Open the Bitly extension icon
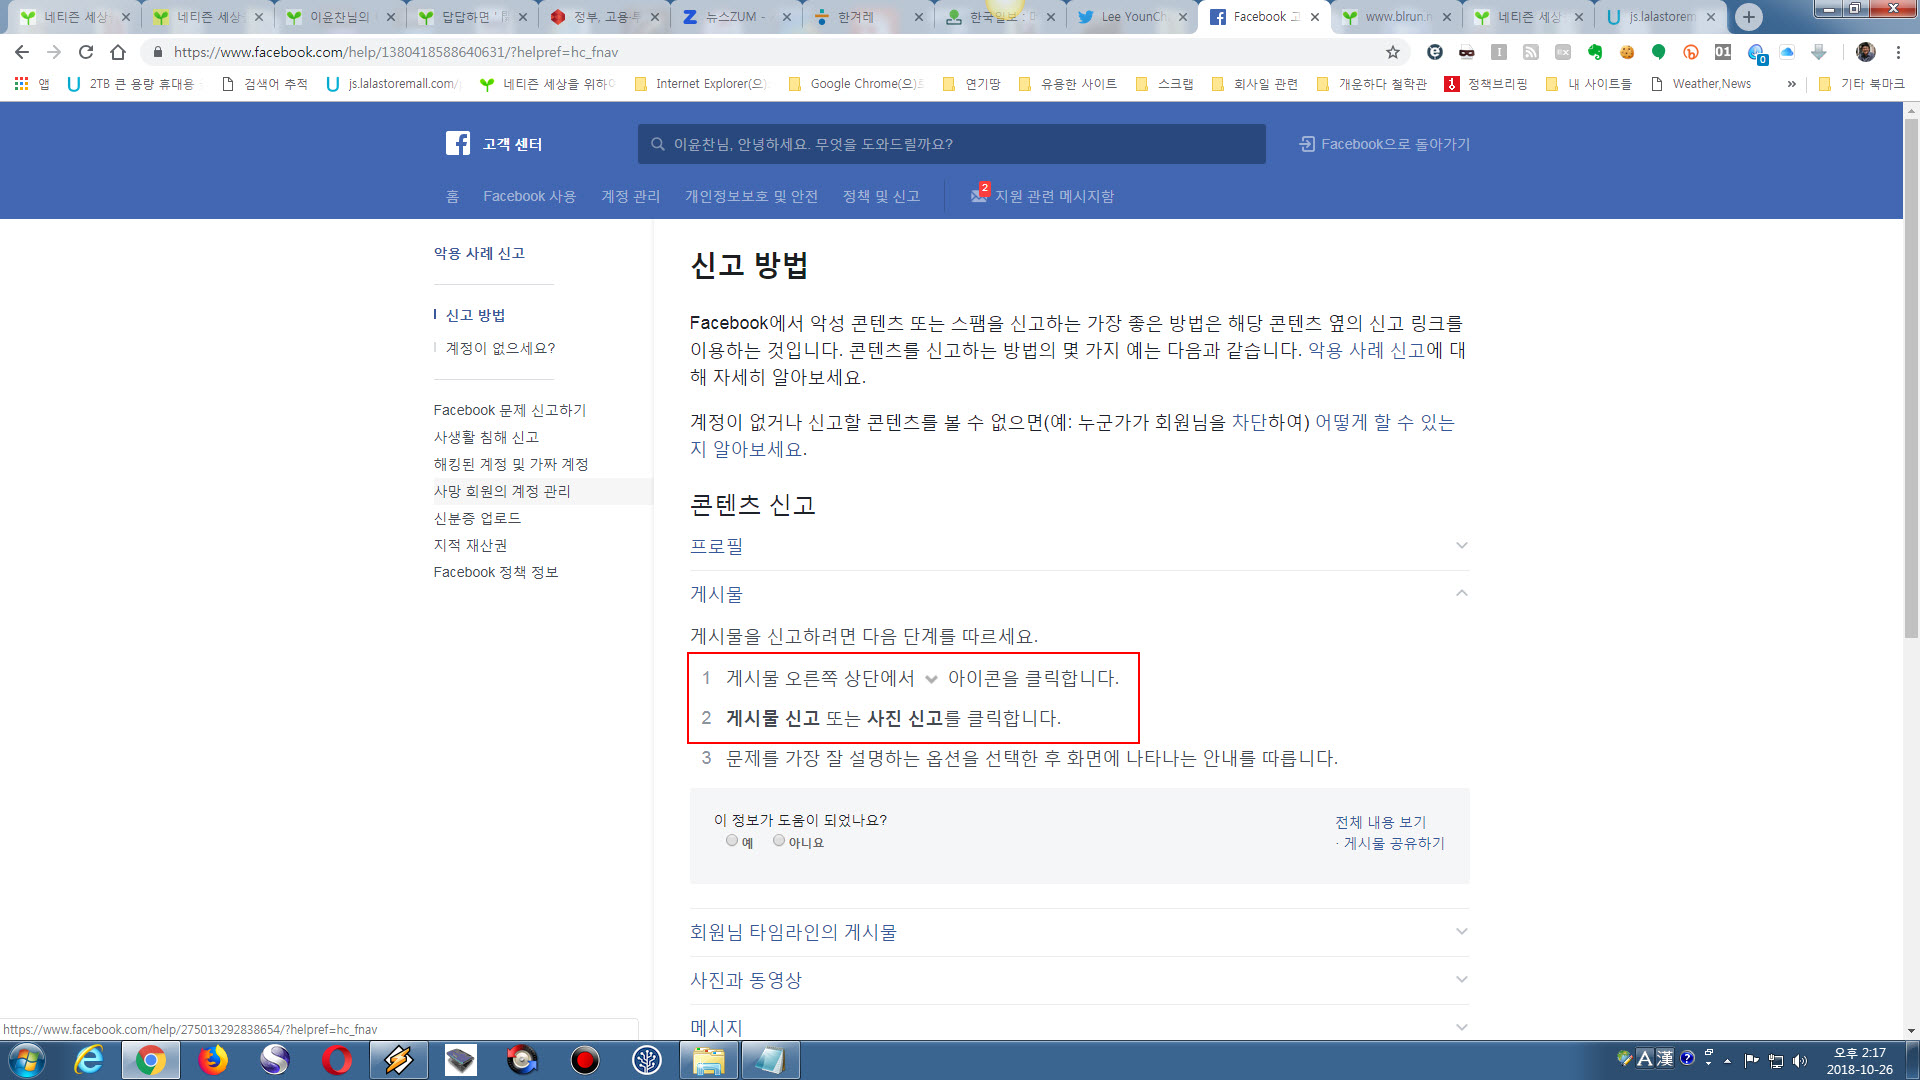This screenshot has height=1080, width=1920. tap(1691, 52)
